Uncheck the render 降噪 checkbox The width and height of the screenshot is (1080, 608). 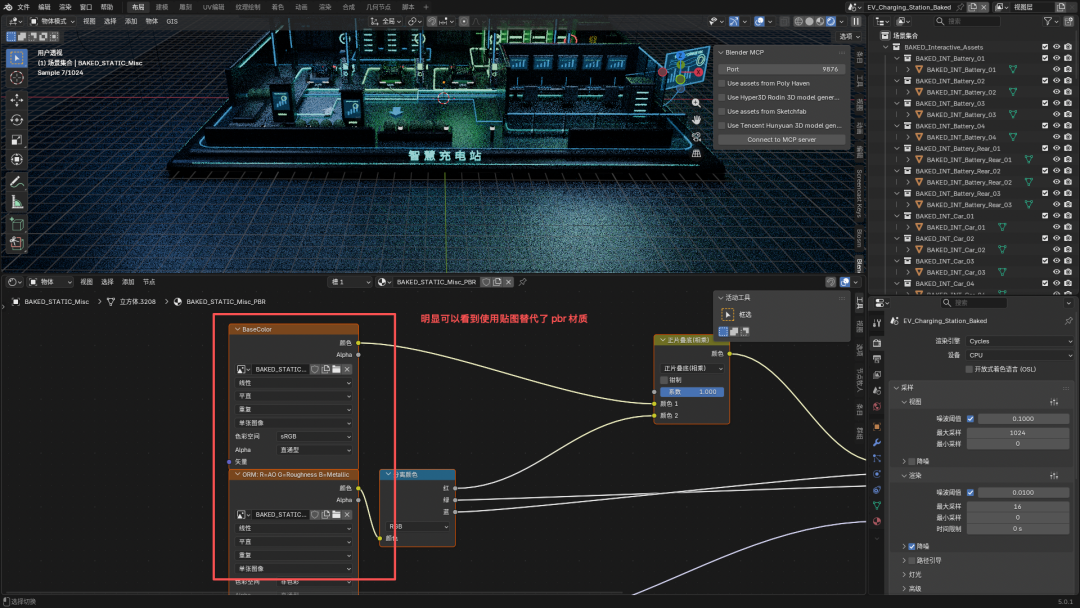[912, 546]
